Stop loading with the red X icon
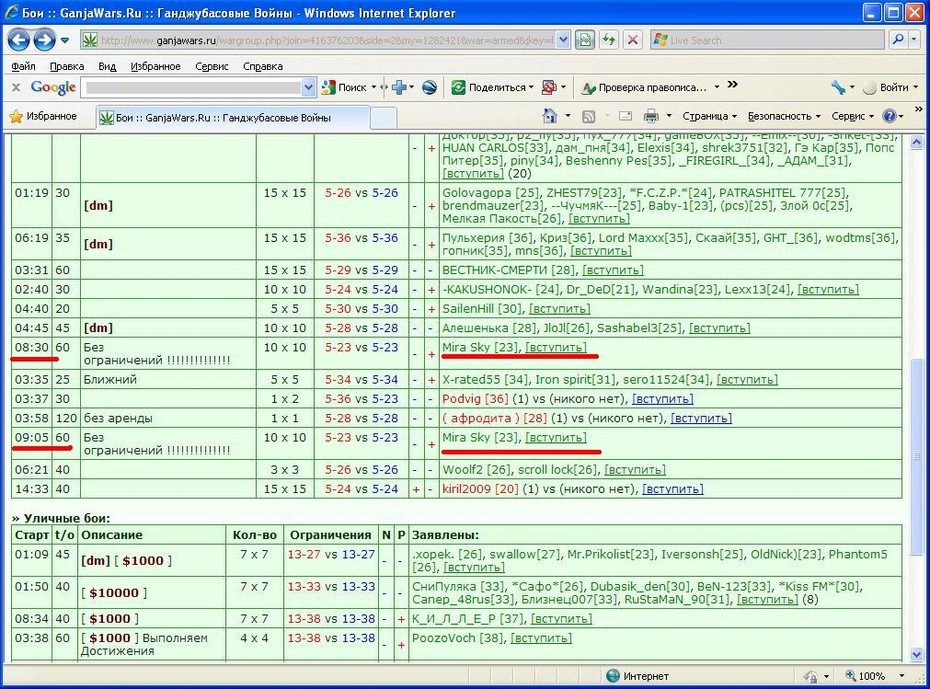Image resolution: width=930 pixels, height=689 pixels. click(x=633, y=40)
